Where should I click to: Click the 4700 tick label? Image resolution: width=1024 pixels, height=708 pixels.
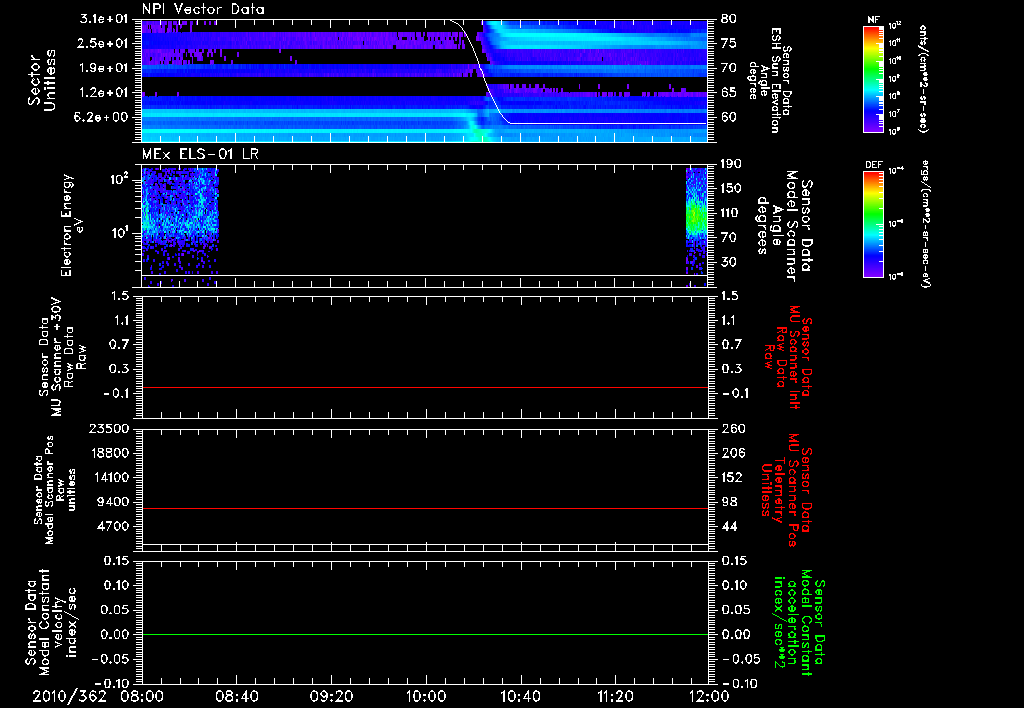pyautogui.click(x=112, y=526)
